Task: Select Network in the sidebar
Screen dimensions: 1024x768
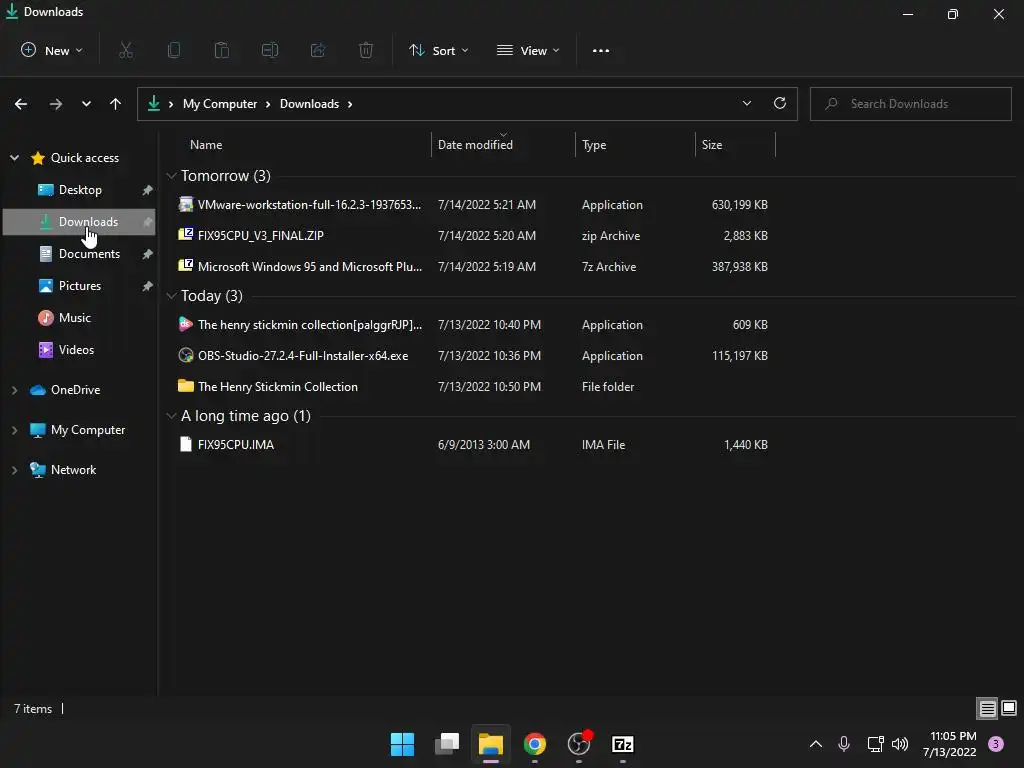Action: (73, 470)
